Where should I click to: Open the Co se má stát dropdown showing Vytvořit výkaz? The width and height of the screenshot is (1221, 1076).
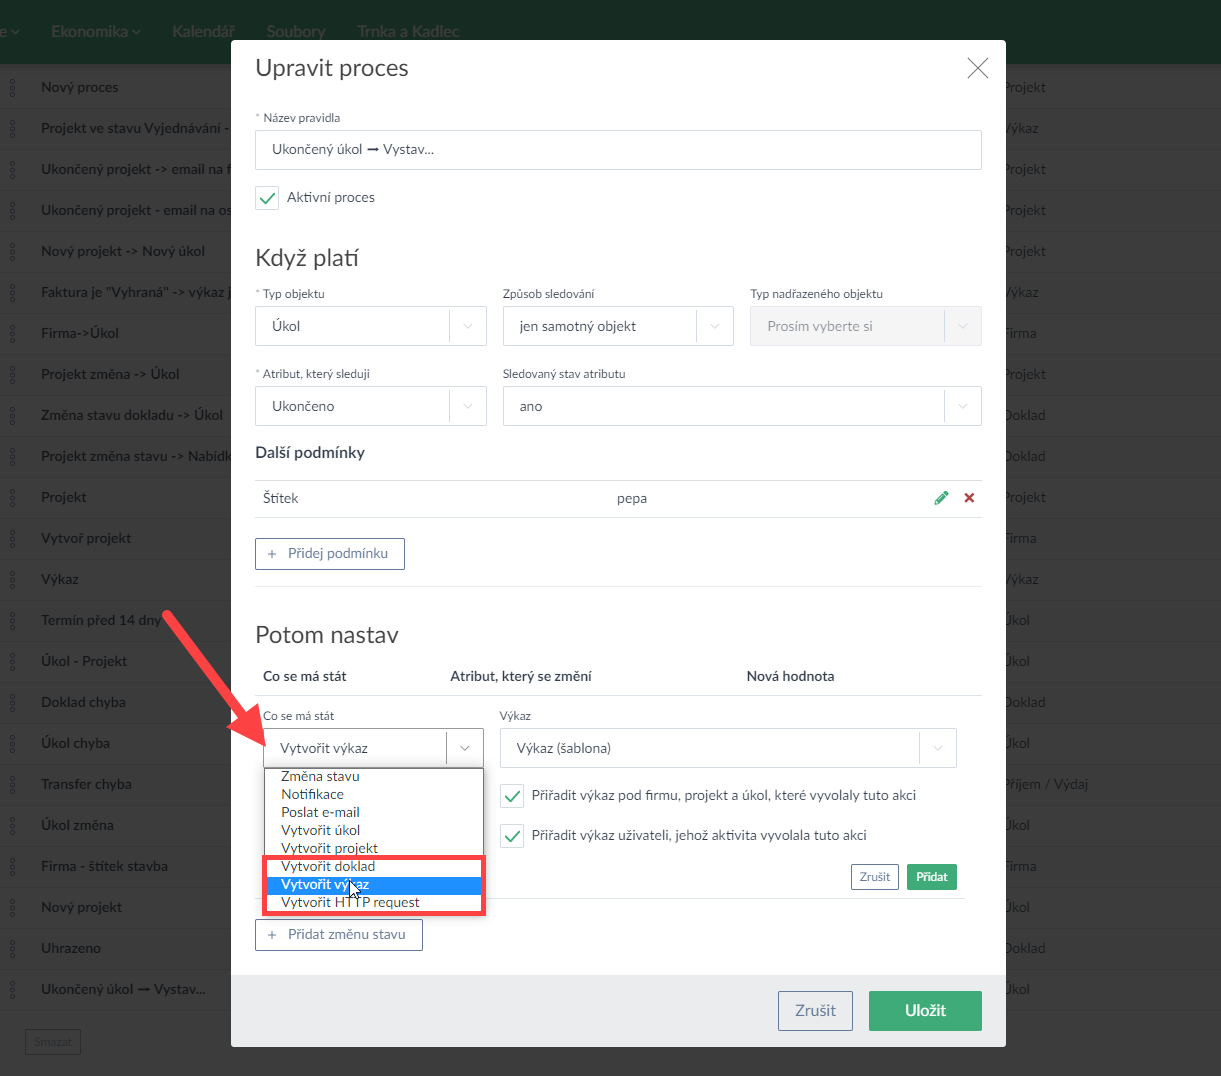(374, 748)
